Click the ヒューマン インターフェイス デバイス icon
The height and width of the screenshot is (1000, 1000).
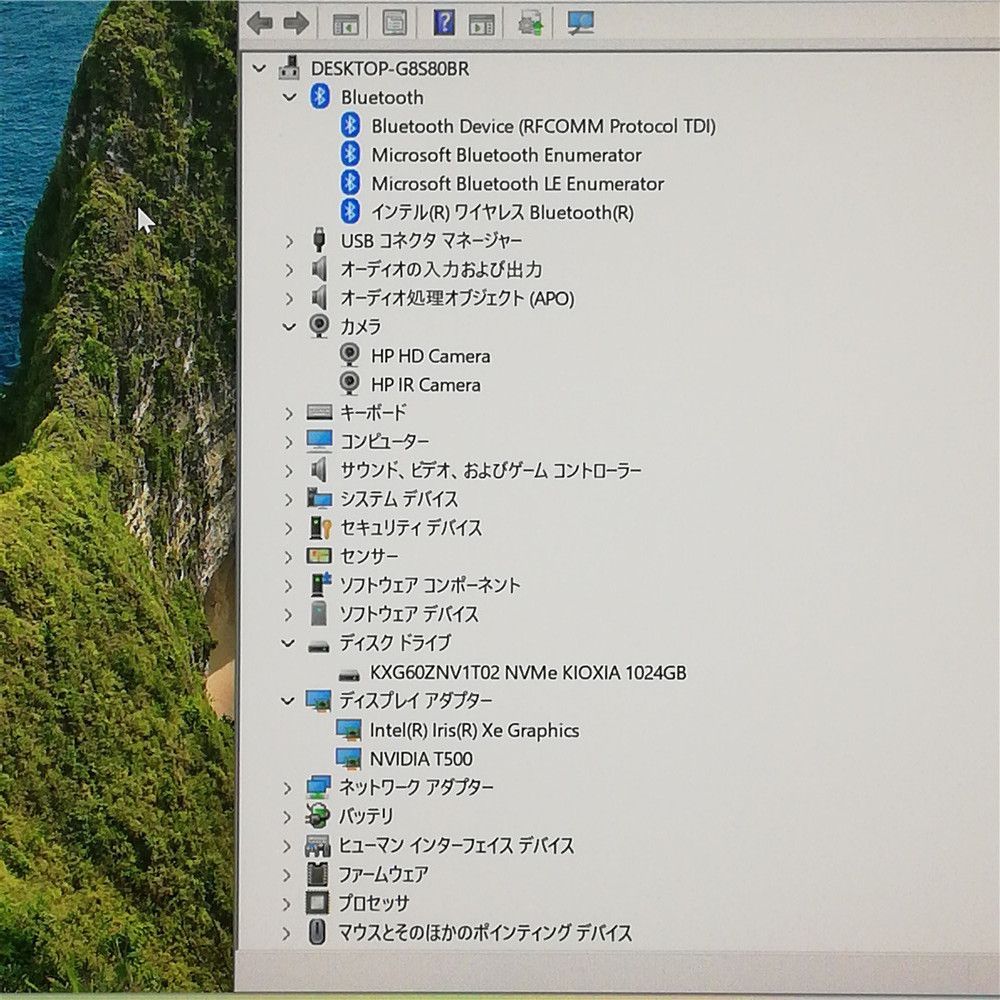318,846
